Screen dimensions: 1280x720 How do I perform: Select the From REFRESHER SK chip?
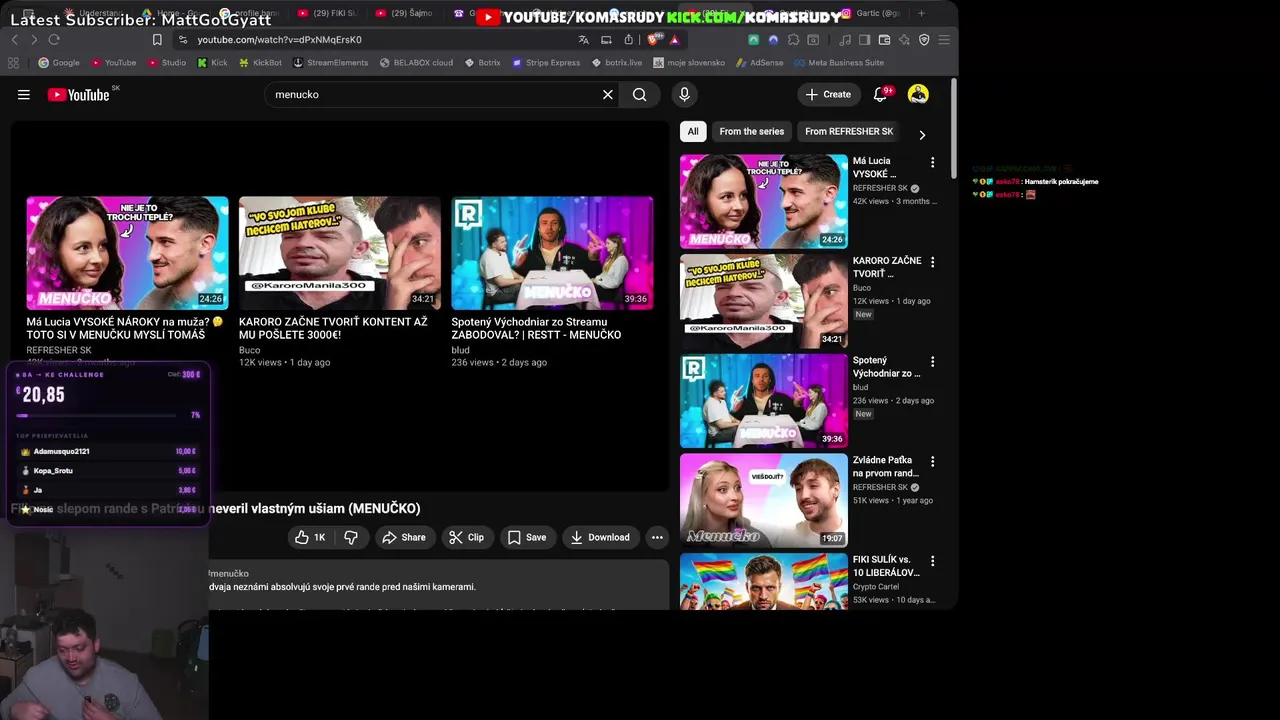[849, 131]
